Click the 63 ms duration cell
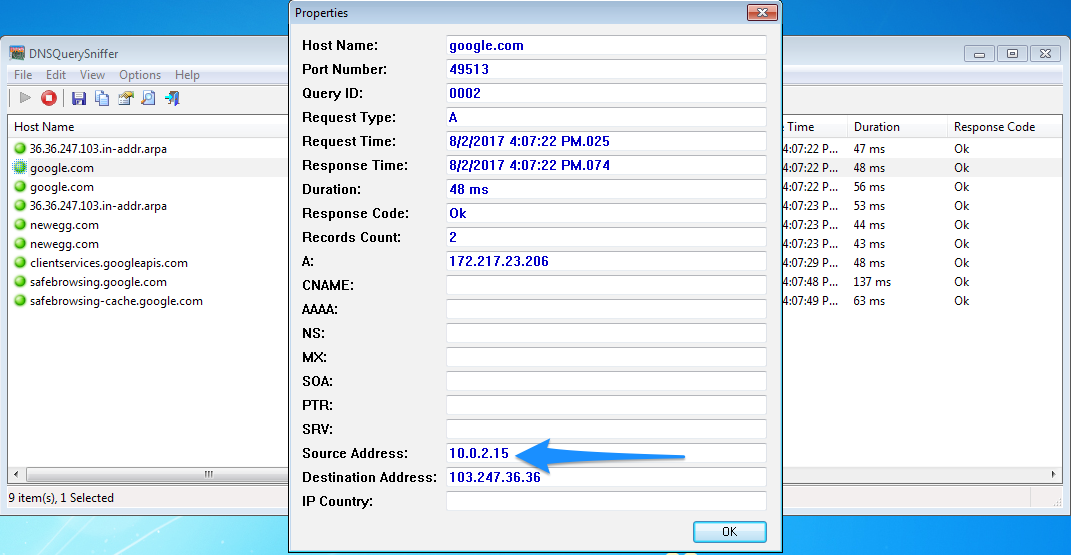Viewport: 1071px width, 555px height. point(869,301)
